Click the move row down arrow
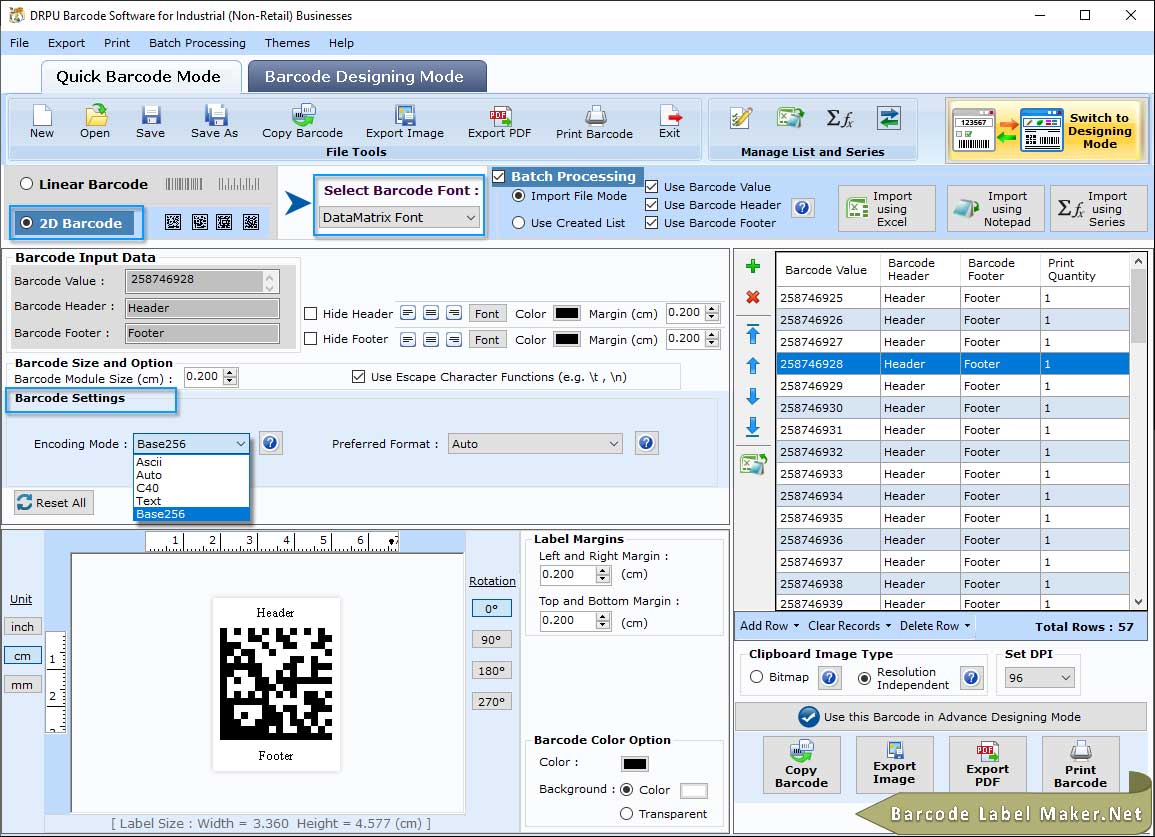 click(753, 396)
